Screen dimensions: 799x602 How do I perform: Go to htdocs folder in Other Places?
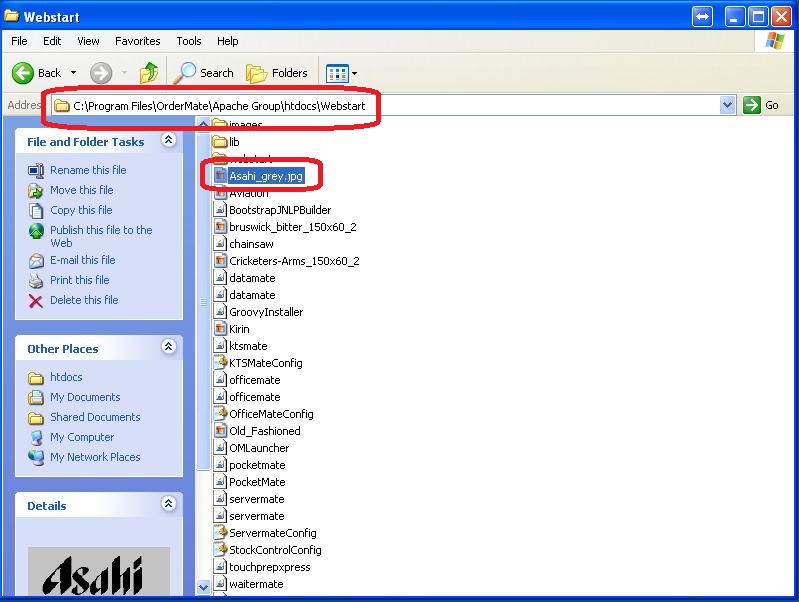coord(66,377)
